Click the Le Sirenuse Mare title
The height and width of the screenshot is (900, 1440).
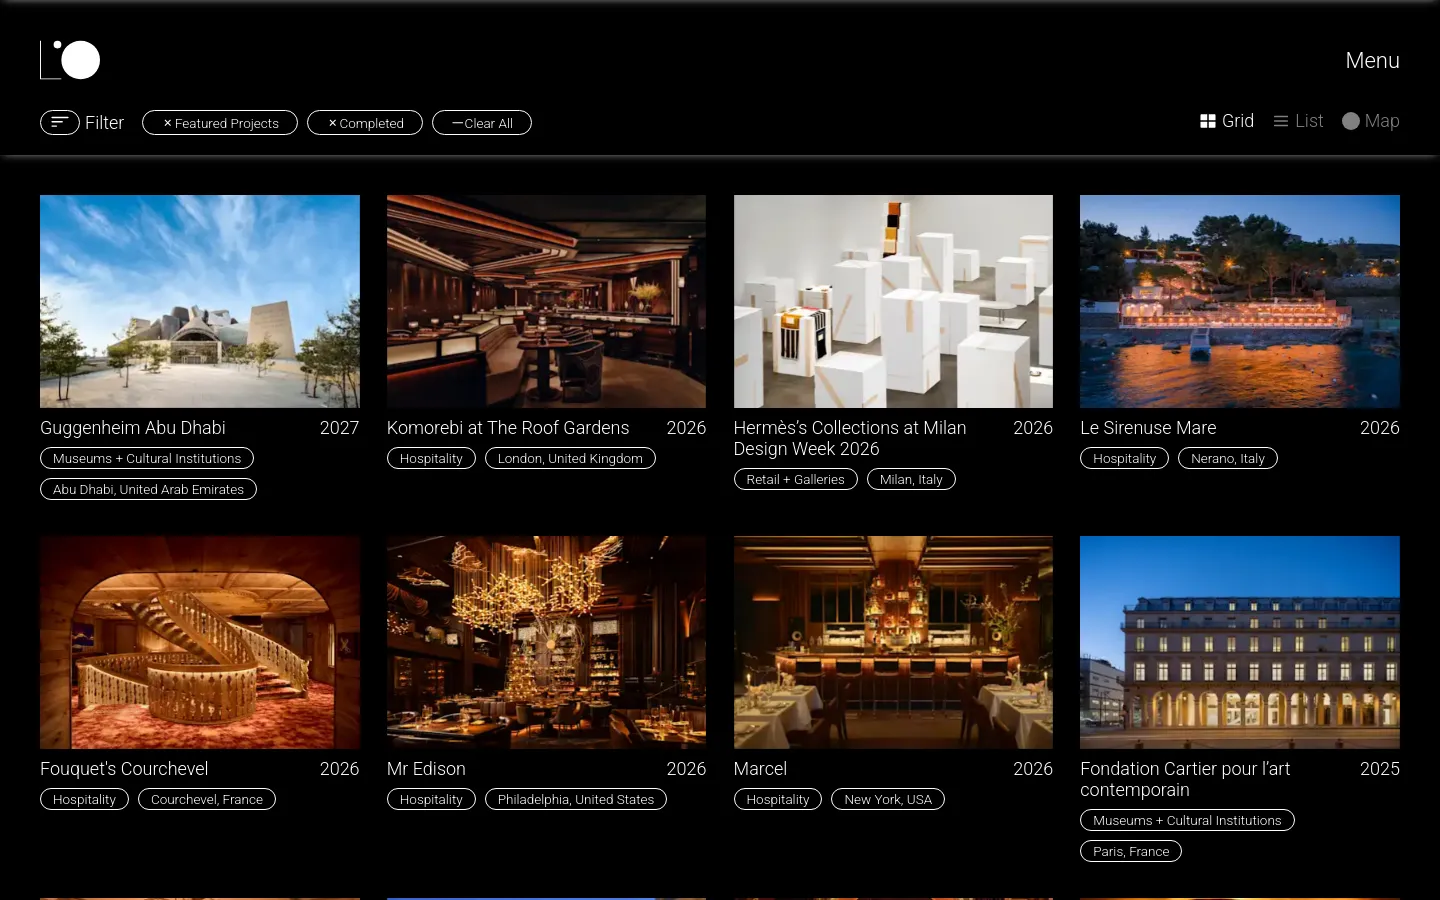1148,428
